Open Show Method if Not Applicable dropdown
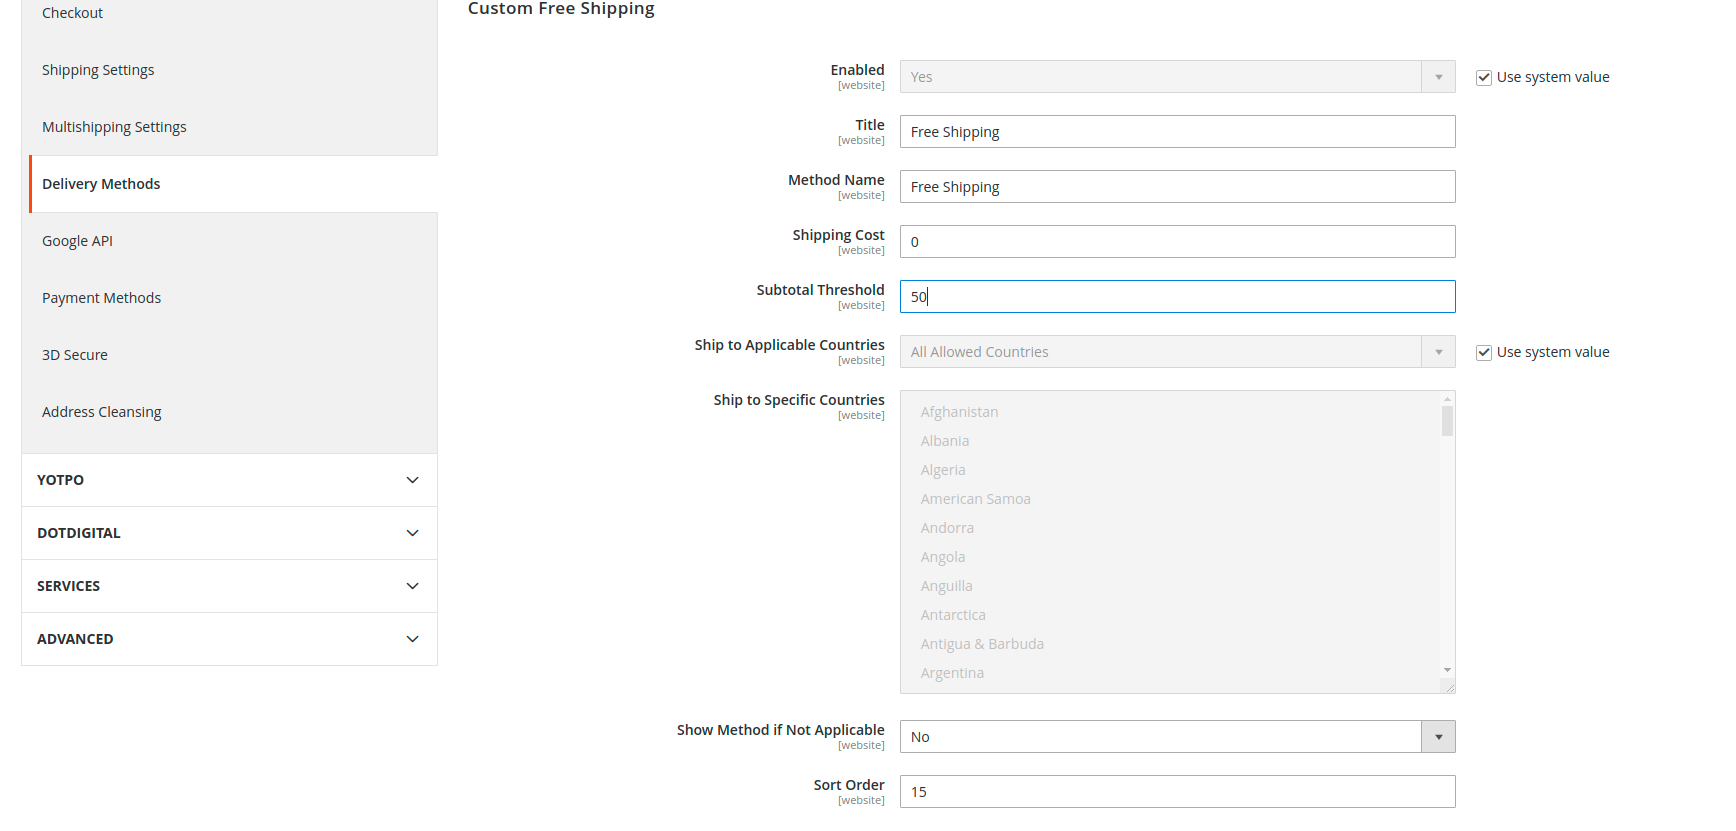The image size is (1736, 831). point(1176,737)
